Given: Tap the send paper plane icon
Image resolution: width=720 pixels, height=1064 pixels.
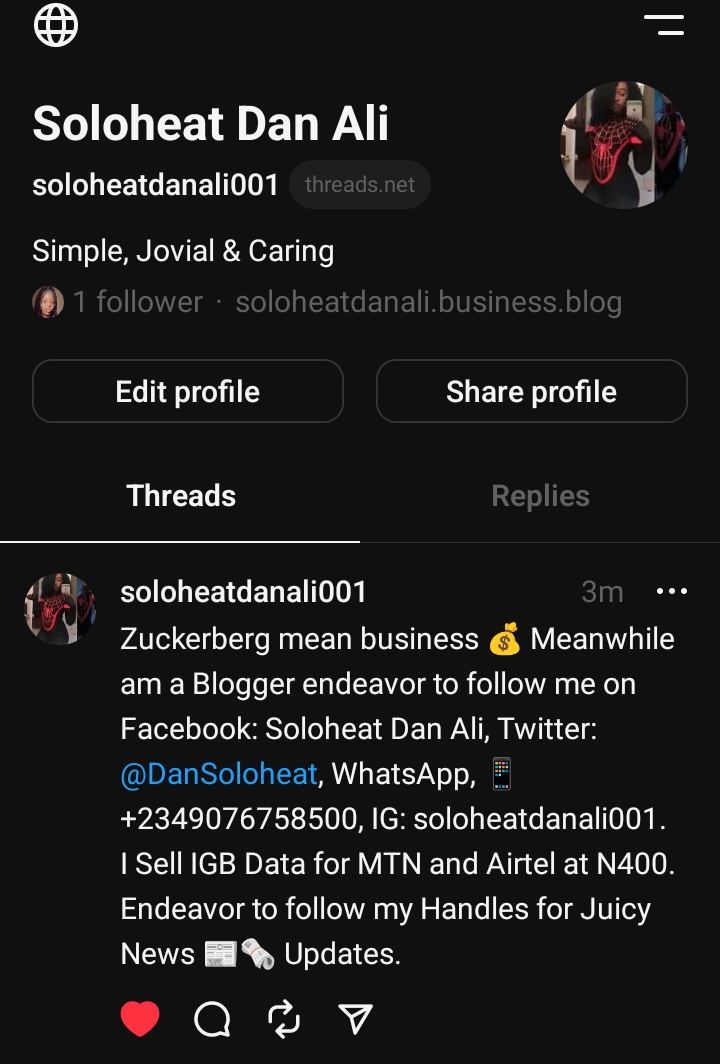Looking at the screenshot, I should pos(356,1019).
